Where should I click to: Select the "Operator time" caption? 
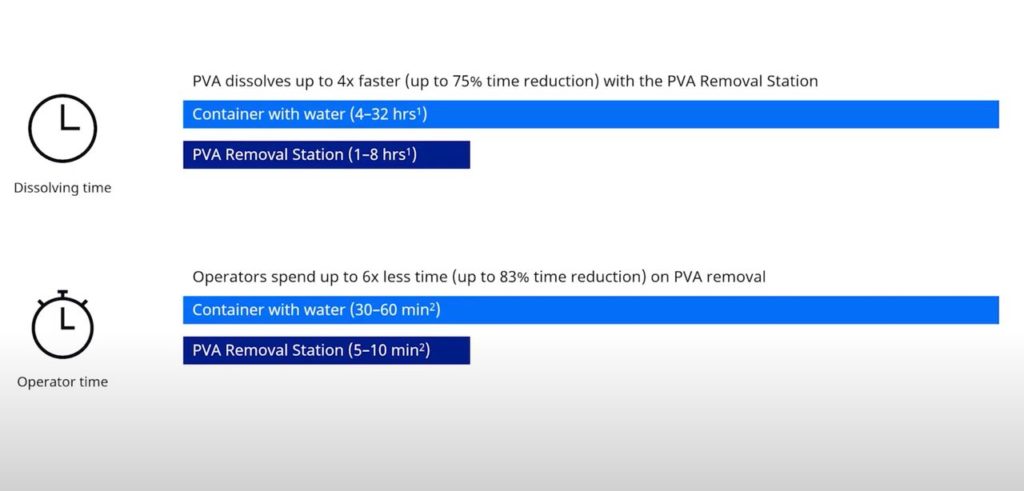pyautogui.click(x=62, y=382)
